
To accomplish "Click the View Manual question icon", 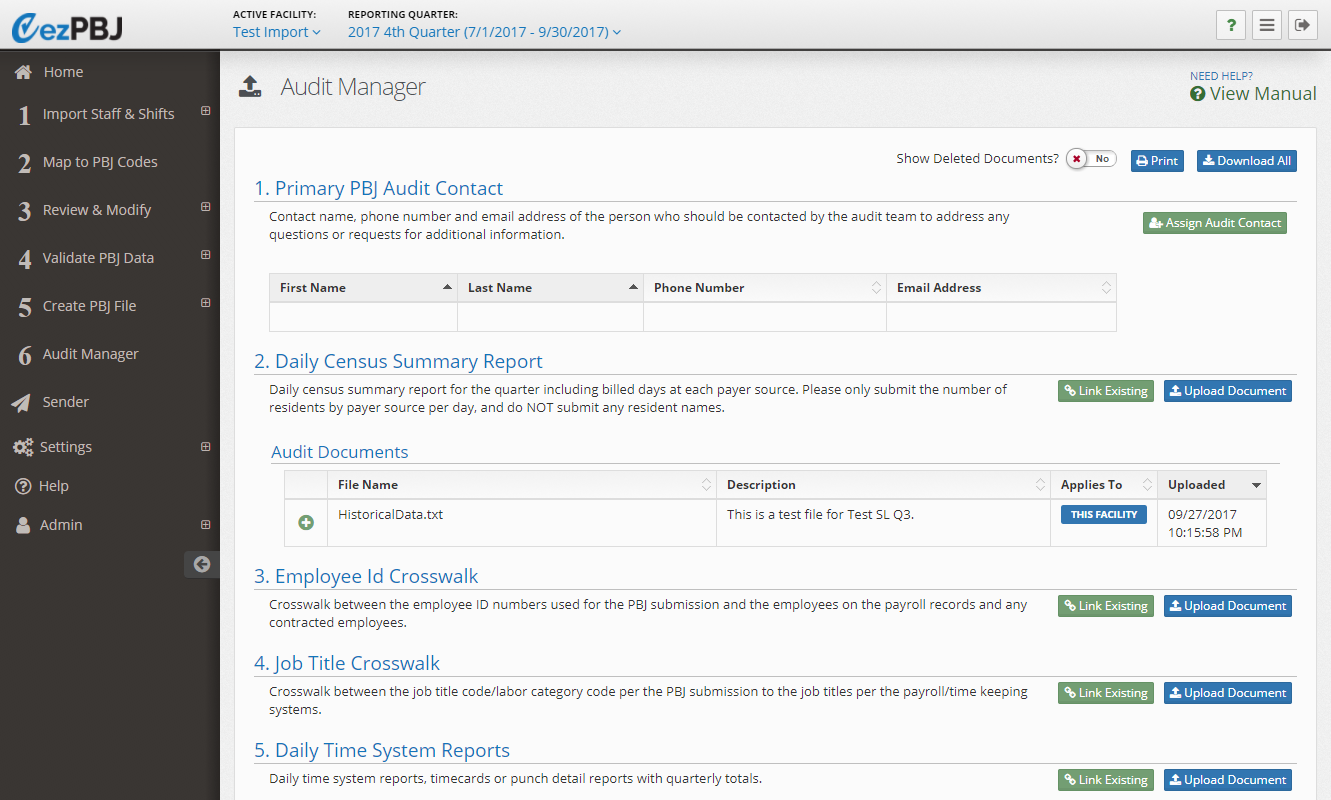I will 1198,94.
